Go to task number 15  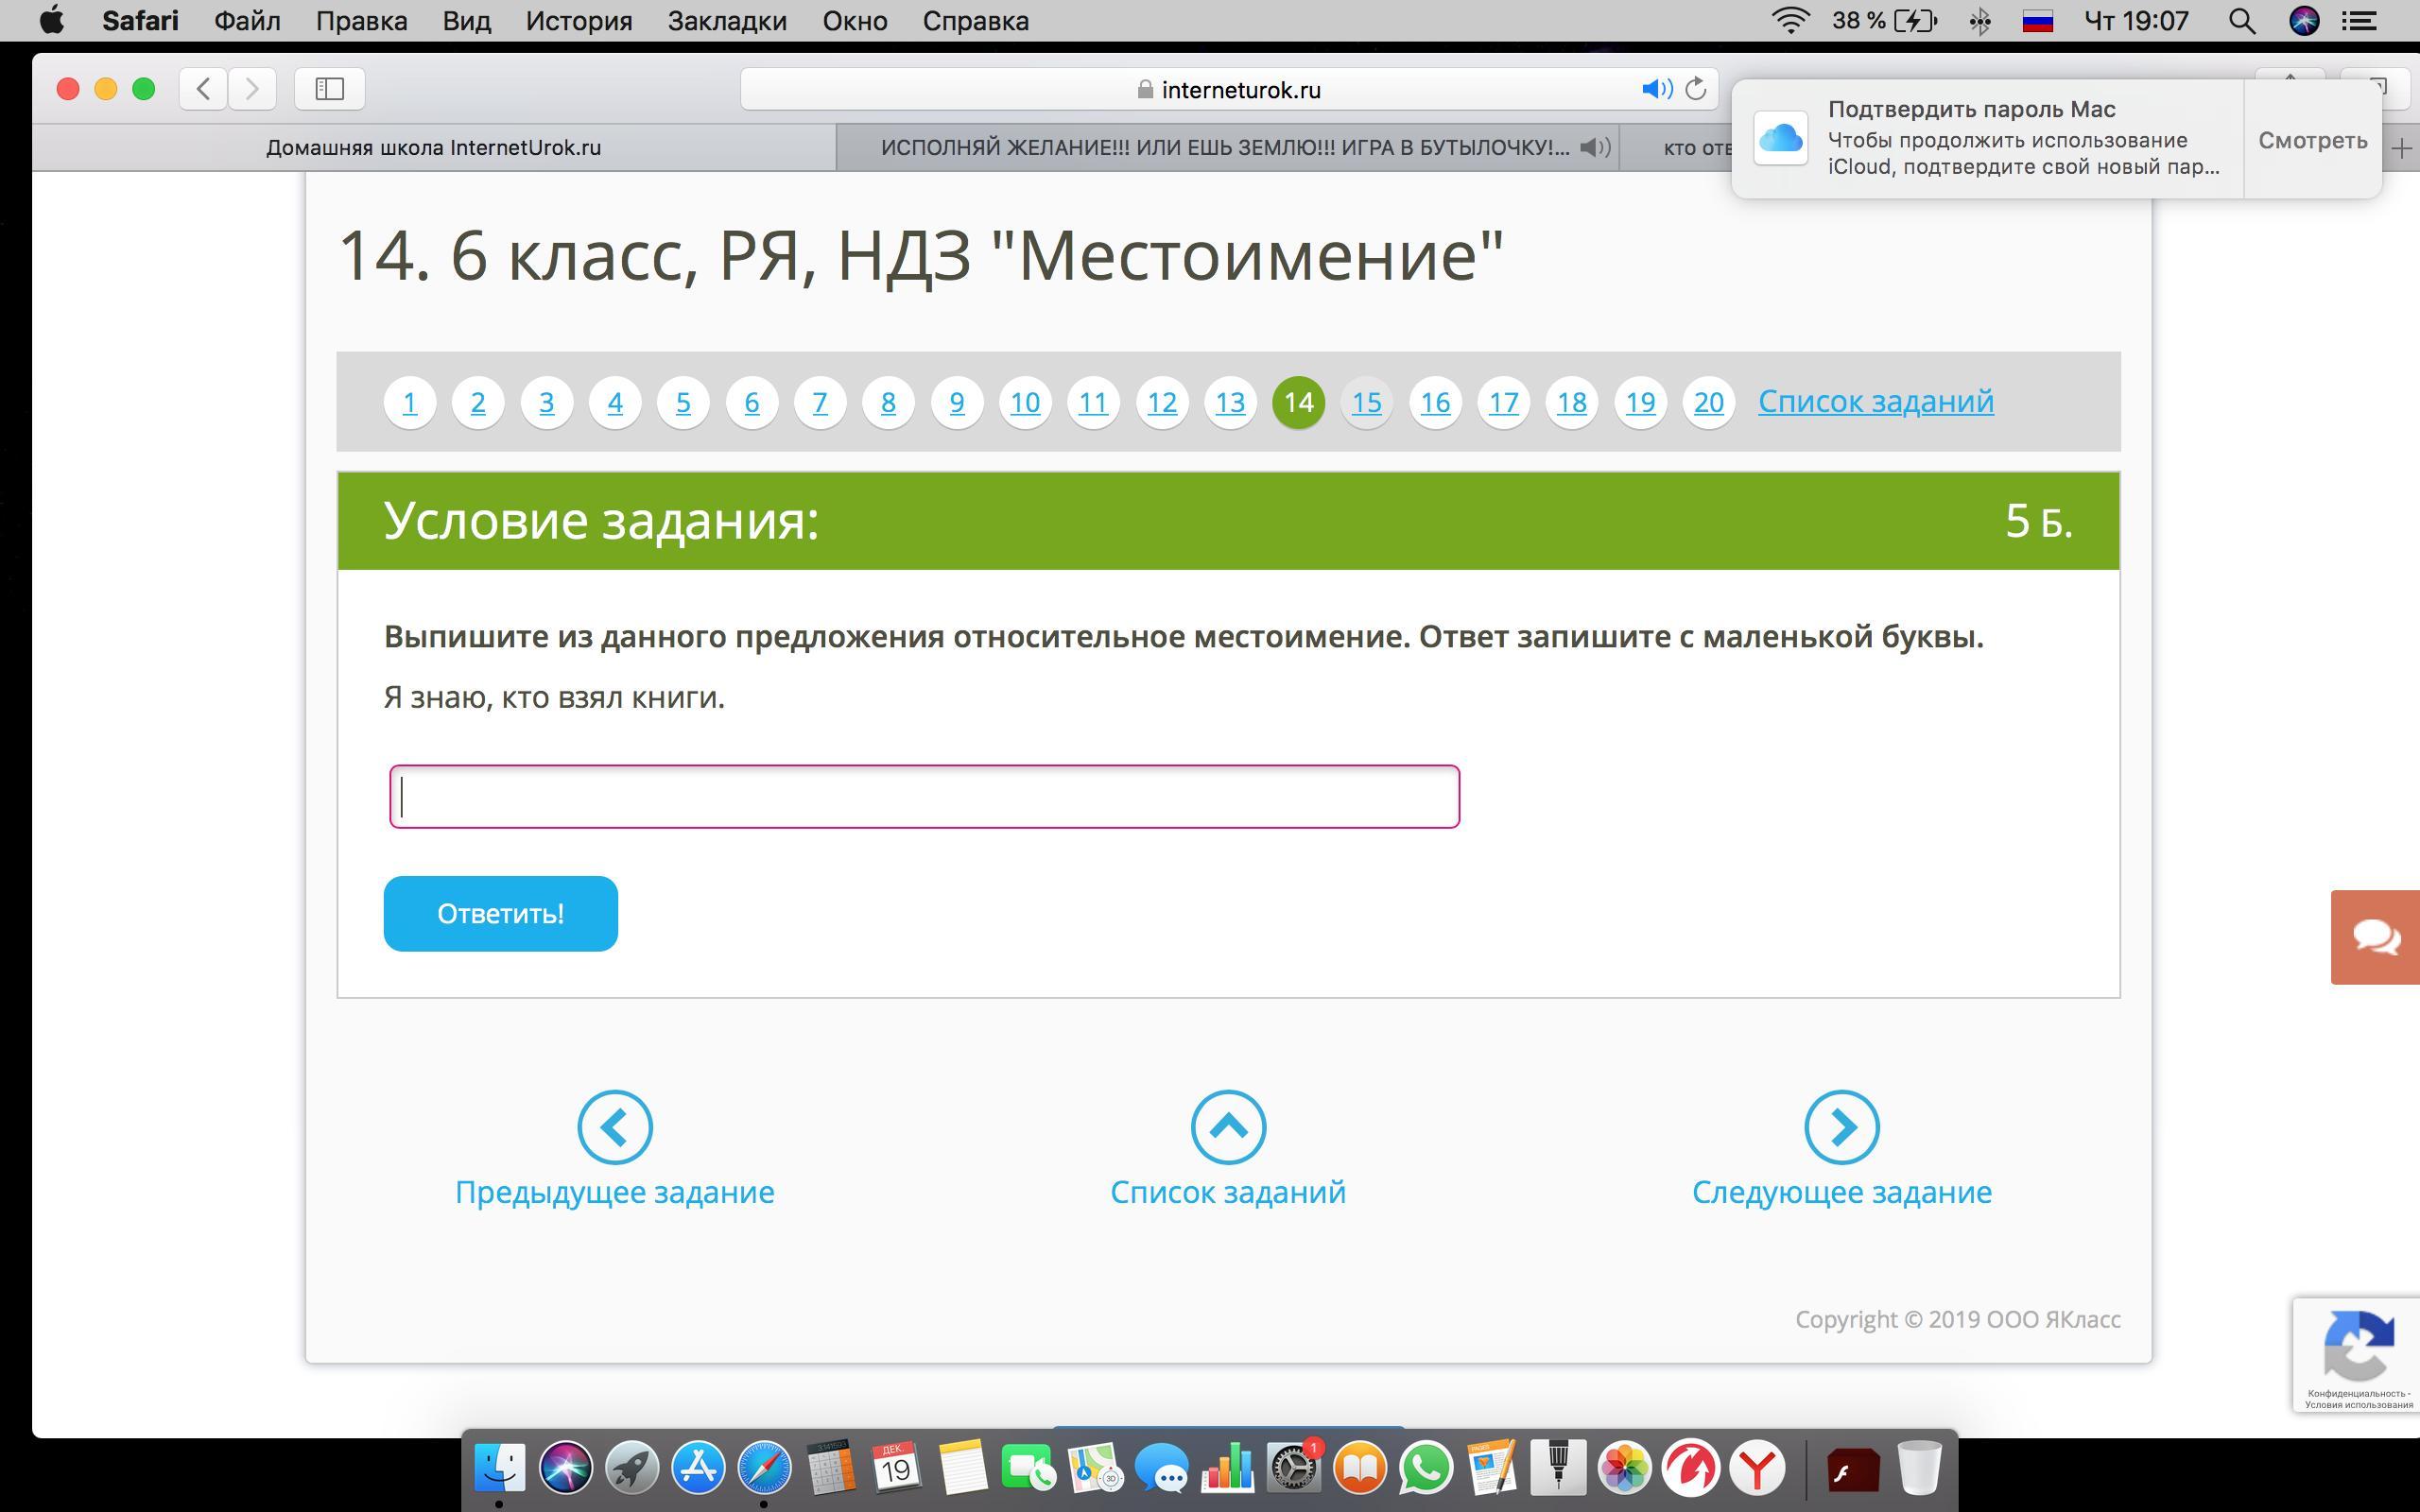(1366, 402)
